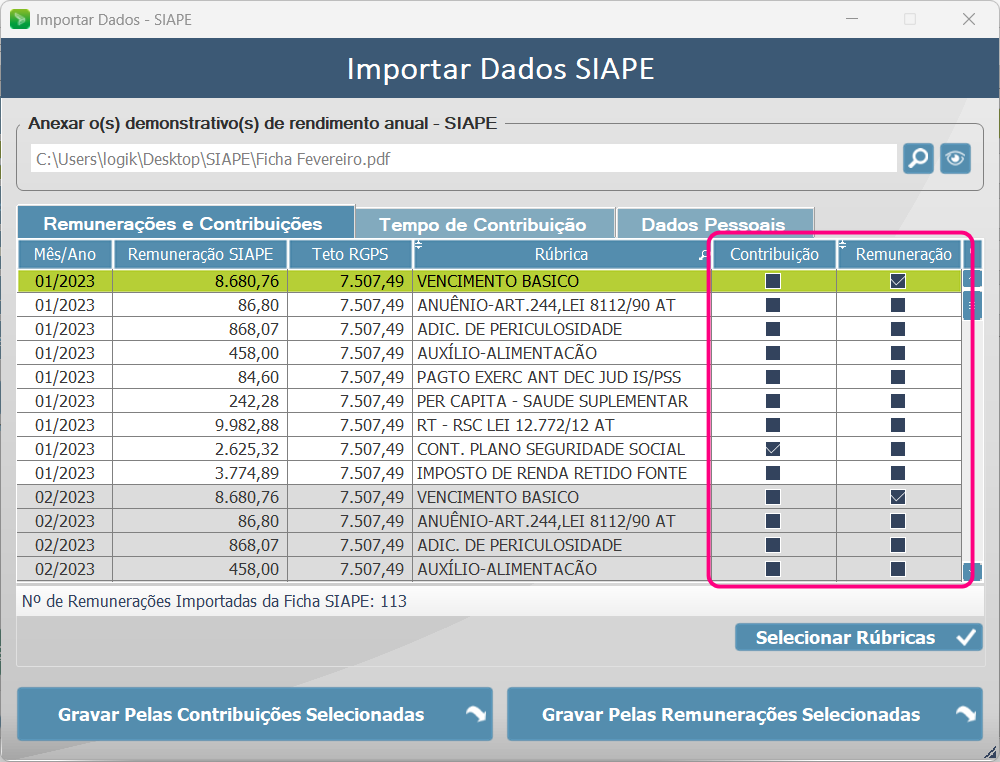Viewport: 1000px width, 762px height.
Task: Check Contribuição for 02/2023 ADIC. DE PERICULOSIDADE
Action: (773, 545)
